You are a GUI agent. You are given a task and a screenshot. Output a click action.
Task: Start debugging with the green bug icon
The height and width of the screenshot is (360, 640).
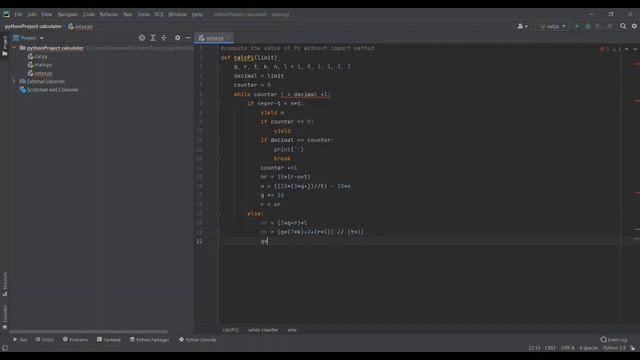click(588, 26)
